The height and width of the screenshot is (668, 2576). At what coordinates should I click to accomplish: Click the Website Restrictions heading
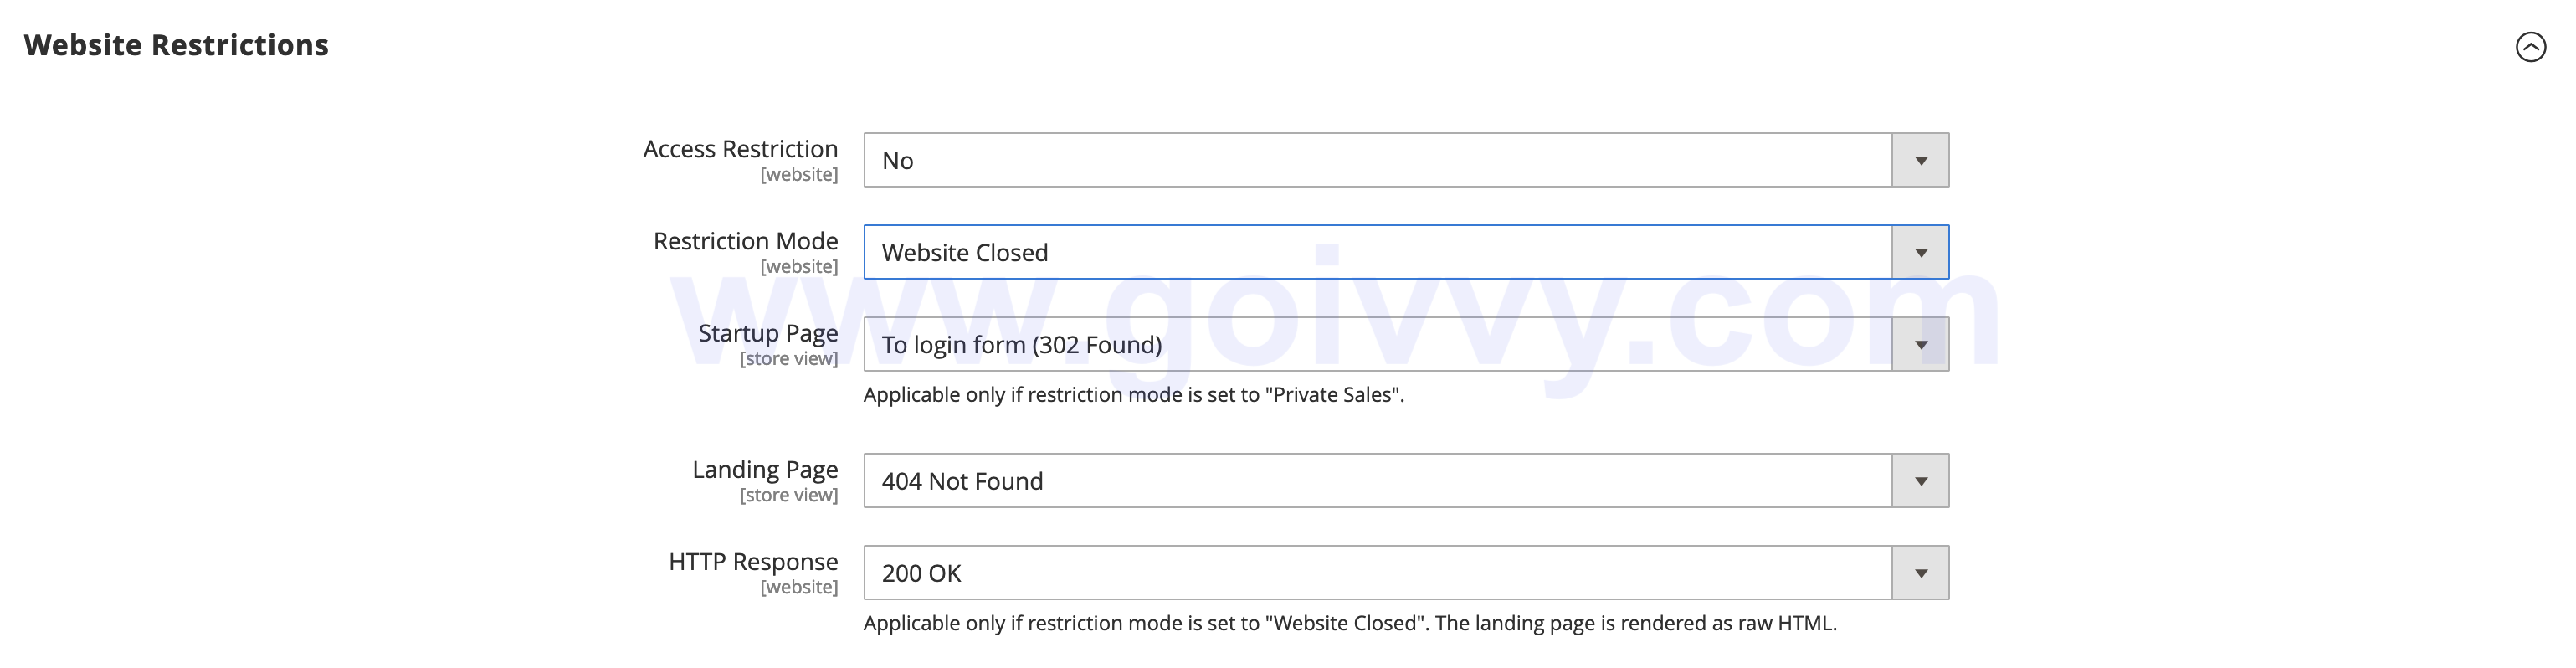177,44
